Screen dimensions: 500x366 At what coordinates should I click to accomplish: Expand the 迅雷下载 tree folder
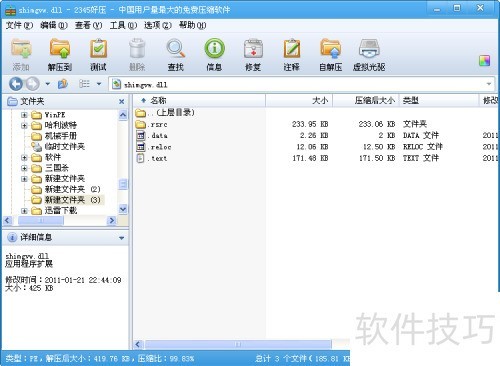tap(24, 211)
